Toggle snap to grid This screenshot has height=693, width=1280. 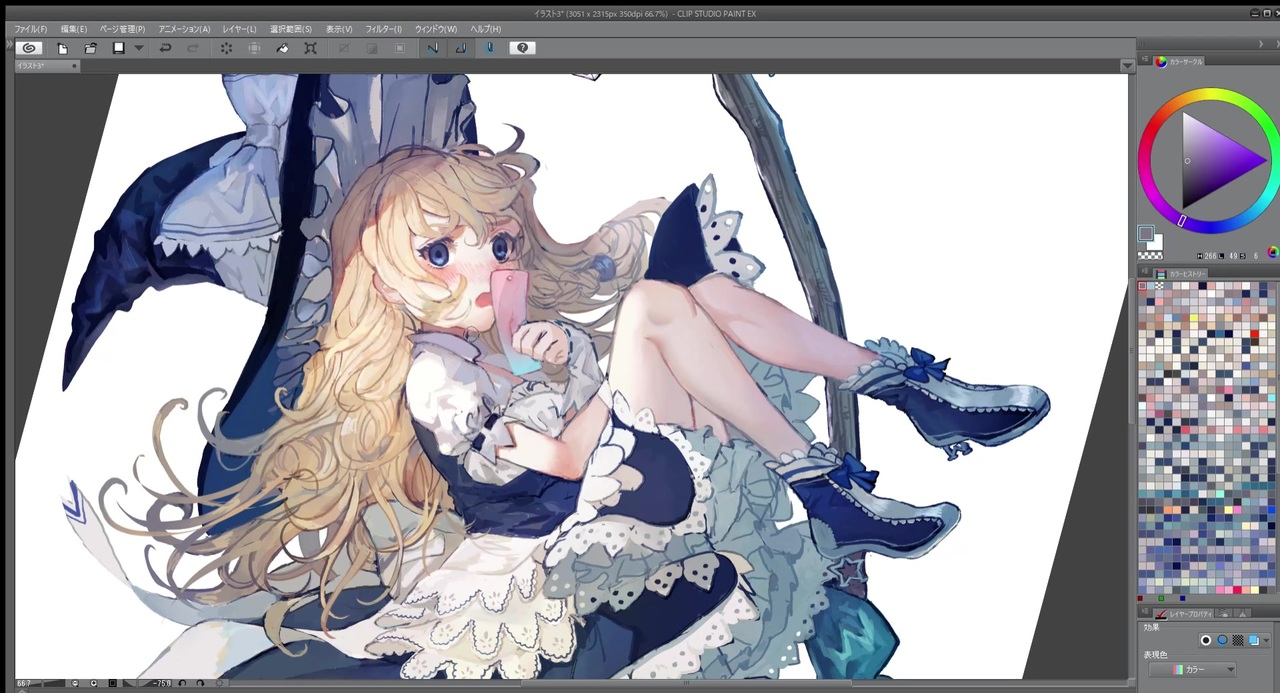[489, 48]
